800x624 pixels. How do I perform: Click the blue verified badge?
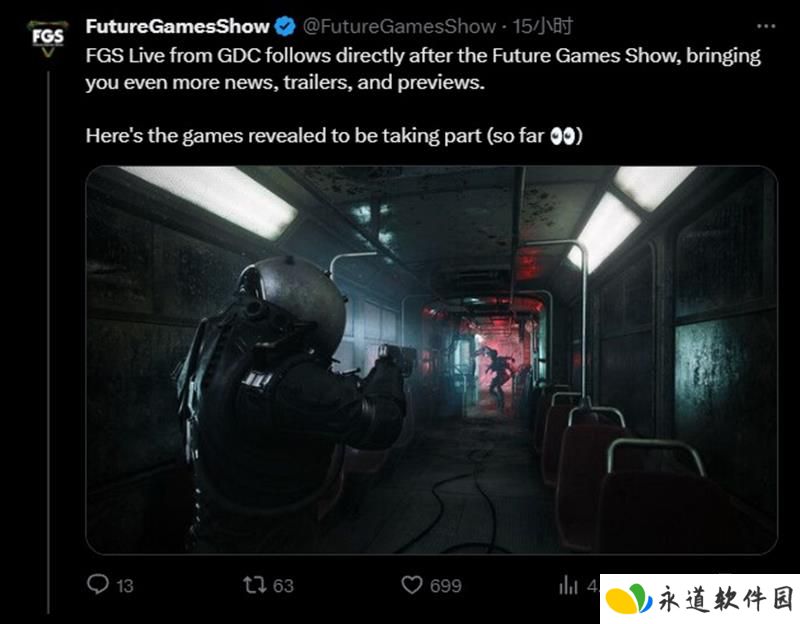[x=285, y=27]
